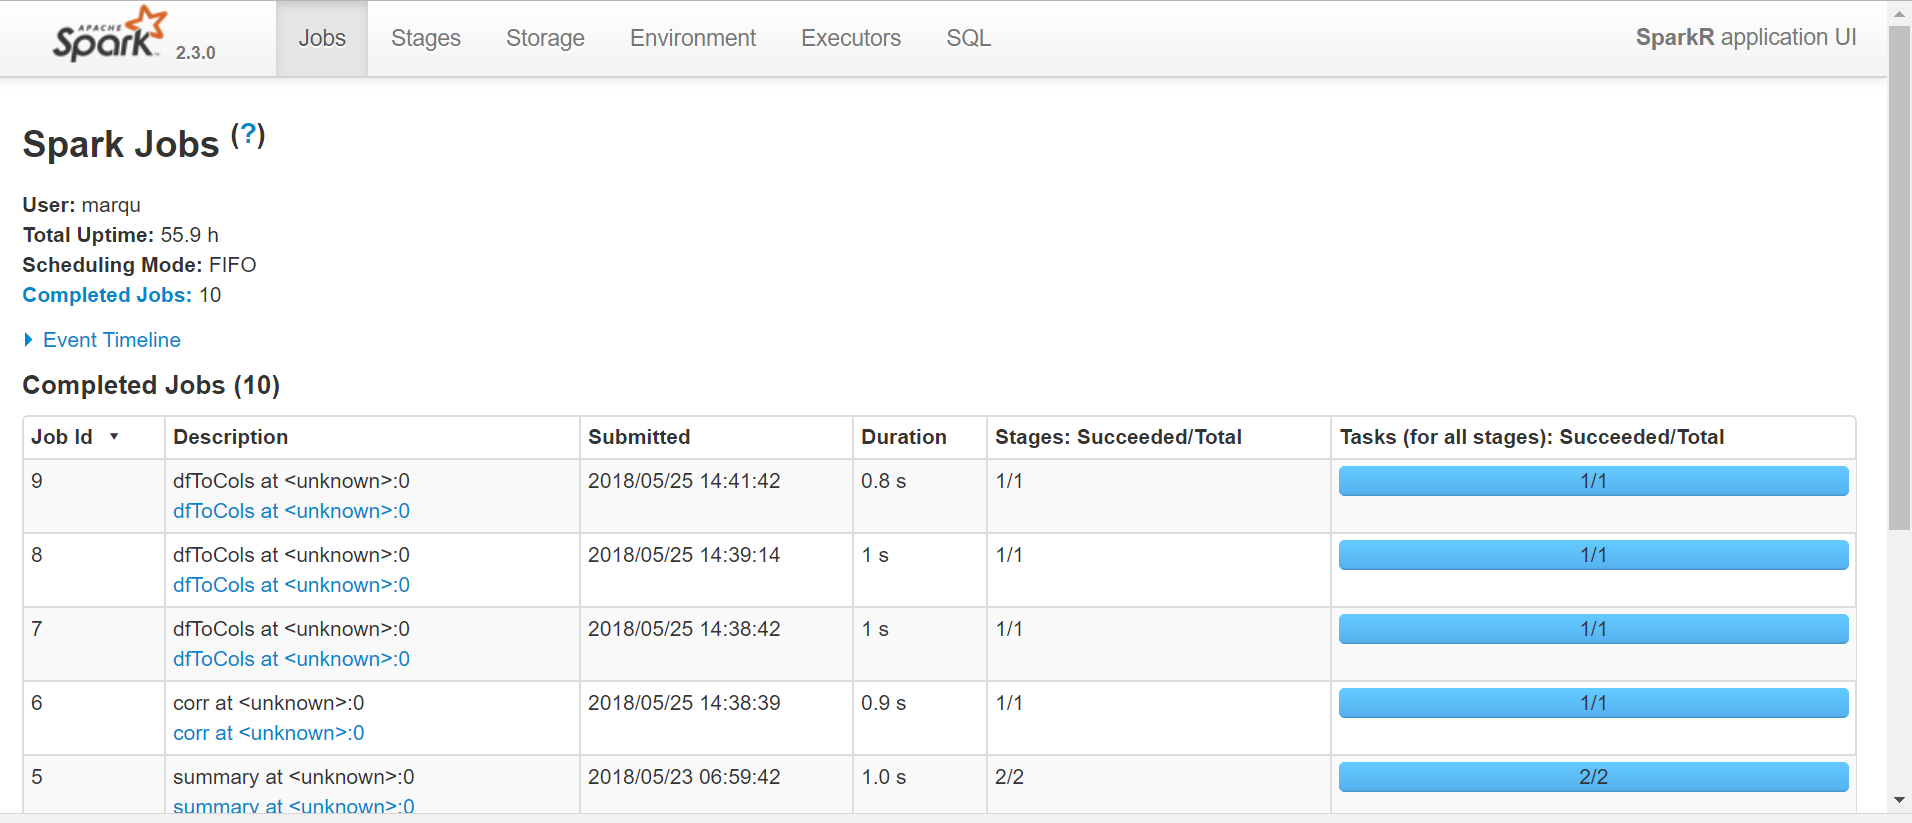Click the SparkR application UI title
This screenshot has height=823, width=1912.
(x=1746, y=37)
